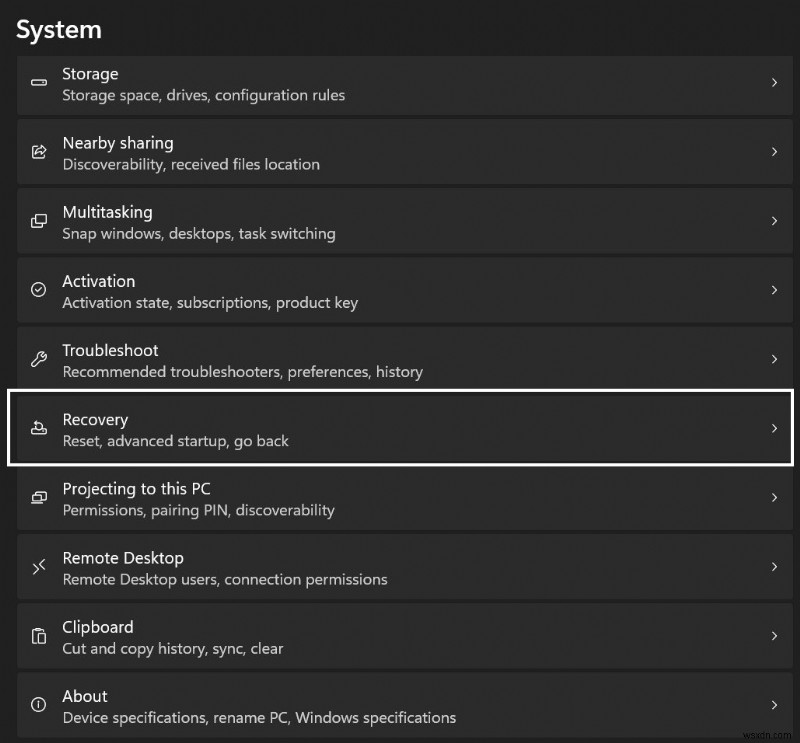Expand the Recovery row chevron
The width and height of the screenshot is (800, 743).
click(775, 429)
